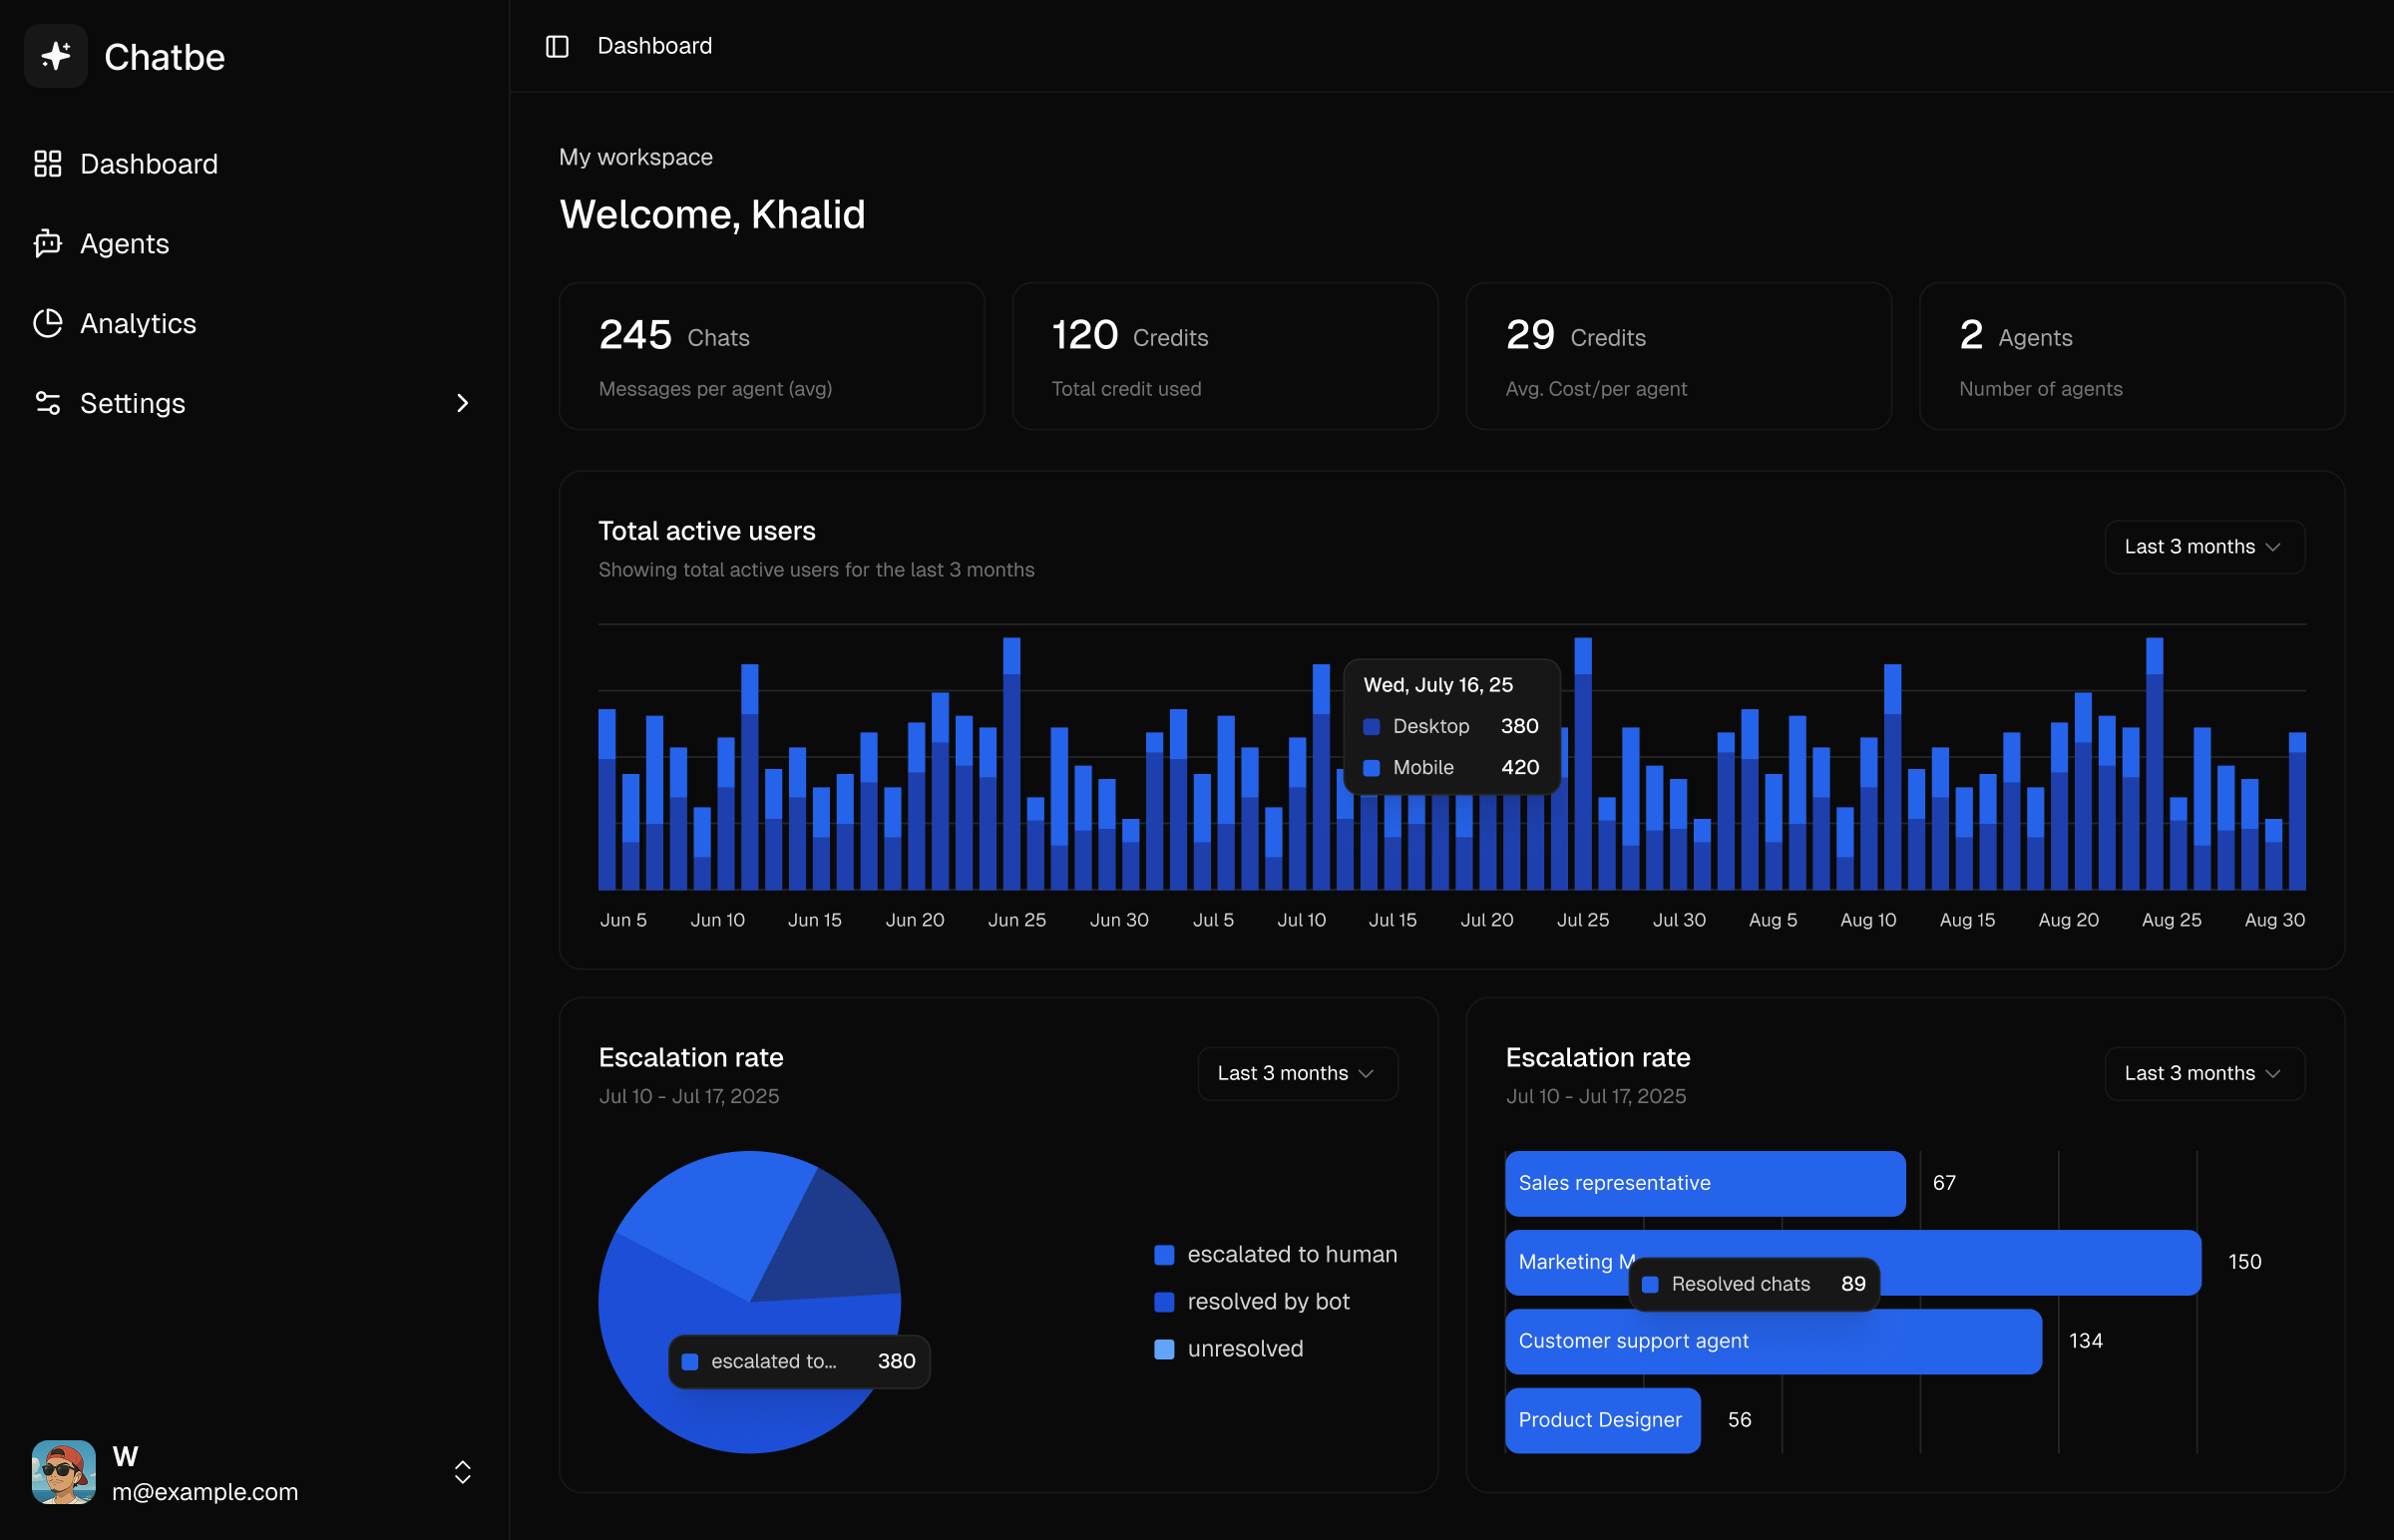Open bar chart Escalation rate period dropdown
The width and height of the screenshot is (2394, 1540).
[2204, 1073]
